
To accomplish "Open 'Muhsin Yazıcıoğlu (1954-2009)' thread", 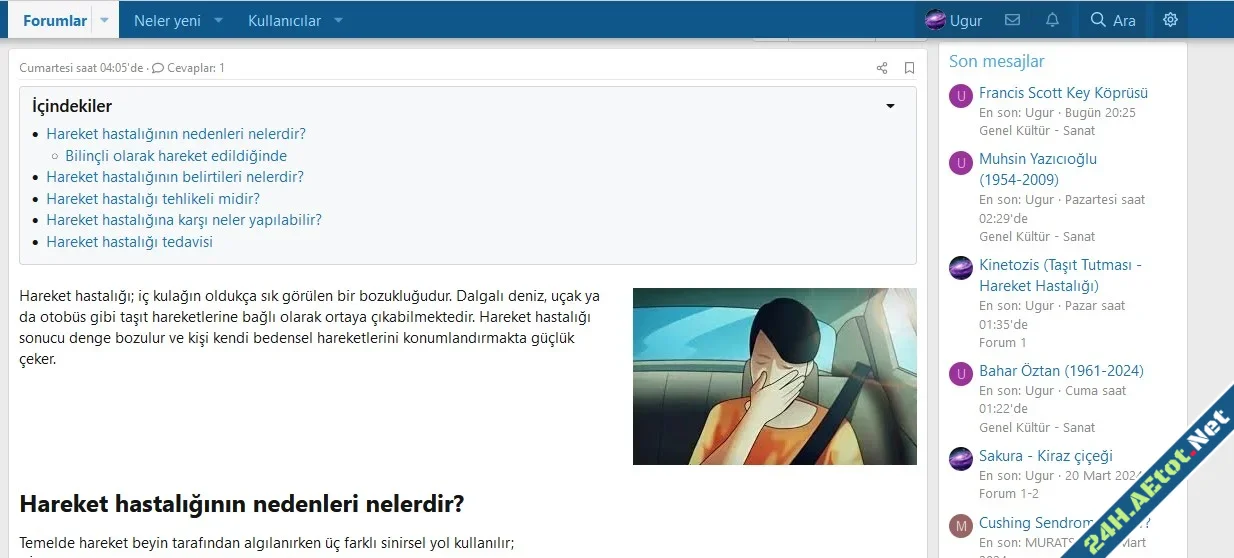I will (x=1038, y=169).
